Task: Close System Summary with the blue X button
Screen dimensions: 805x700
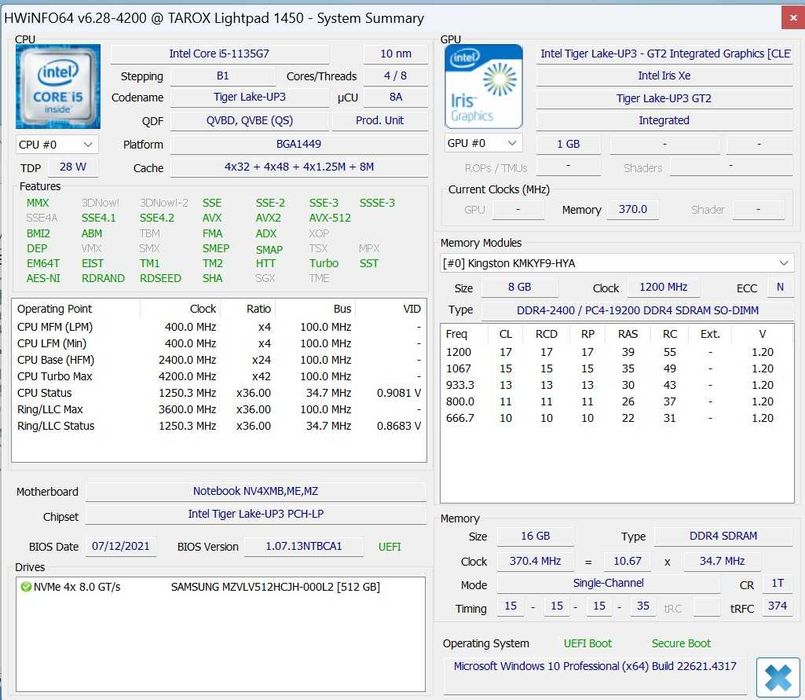Action: [777, 677]
